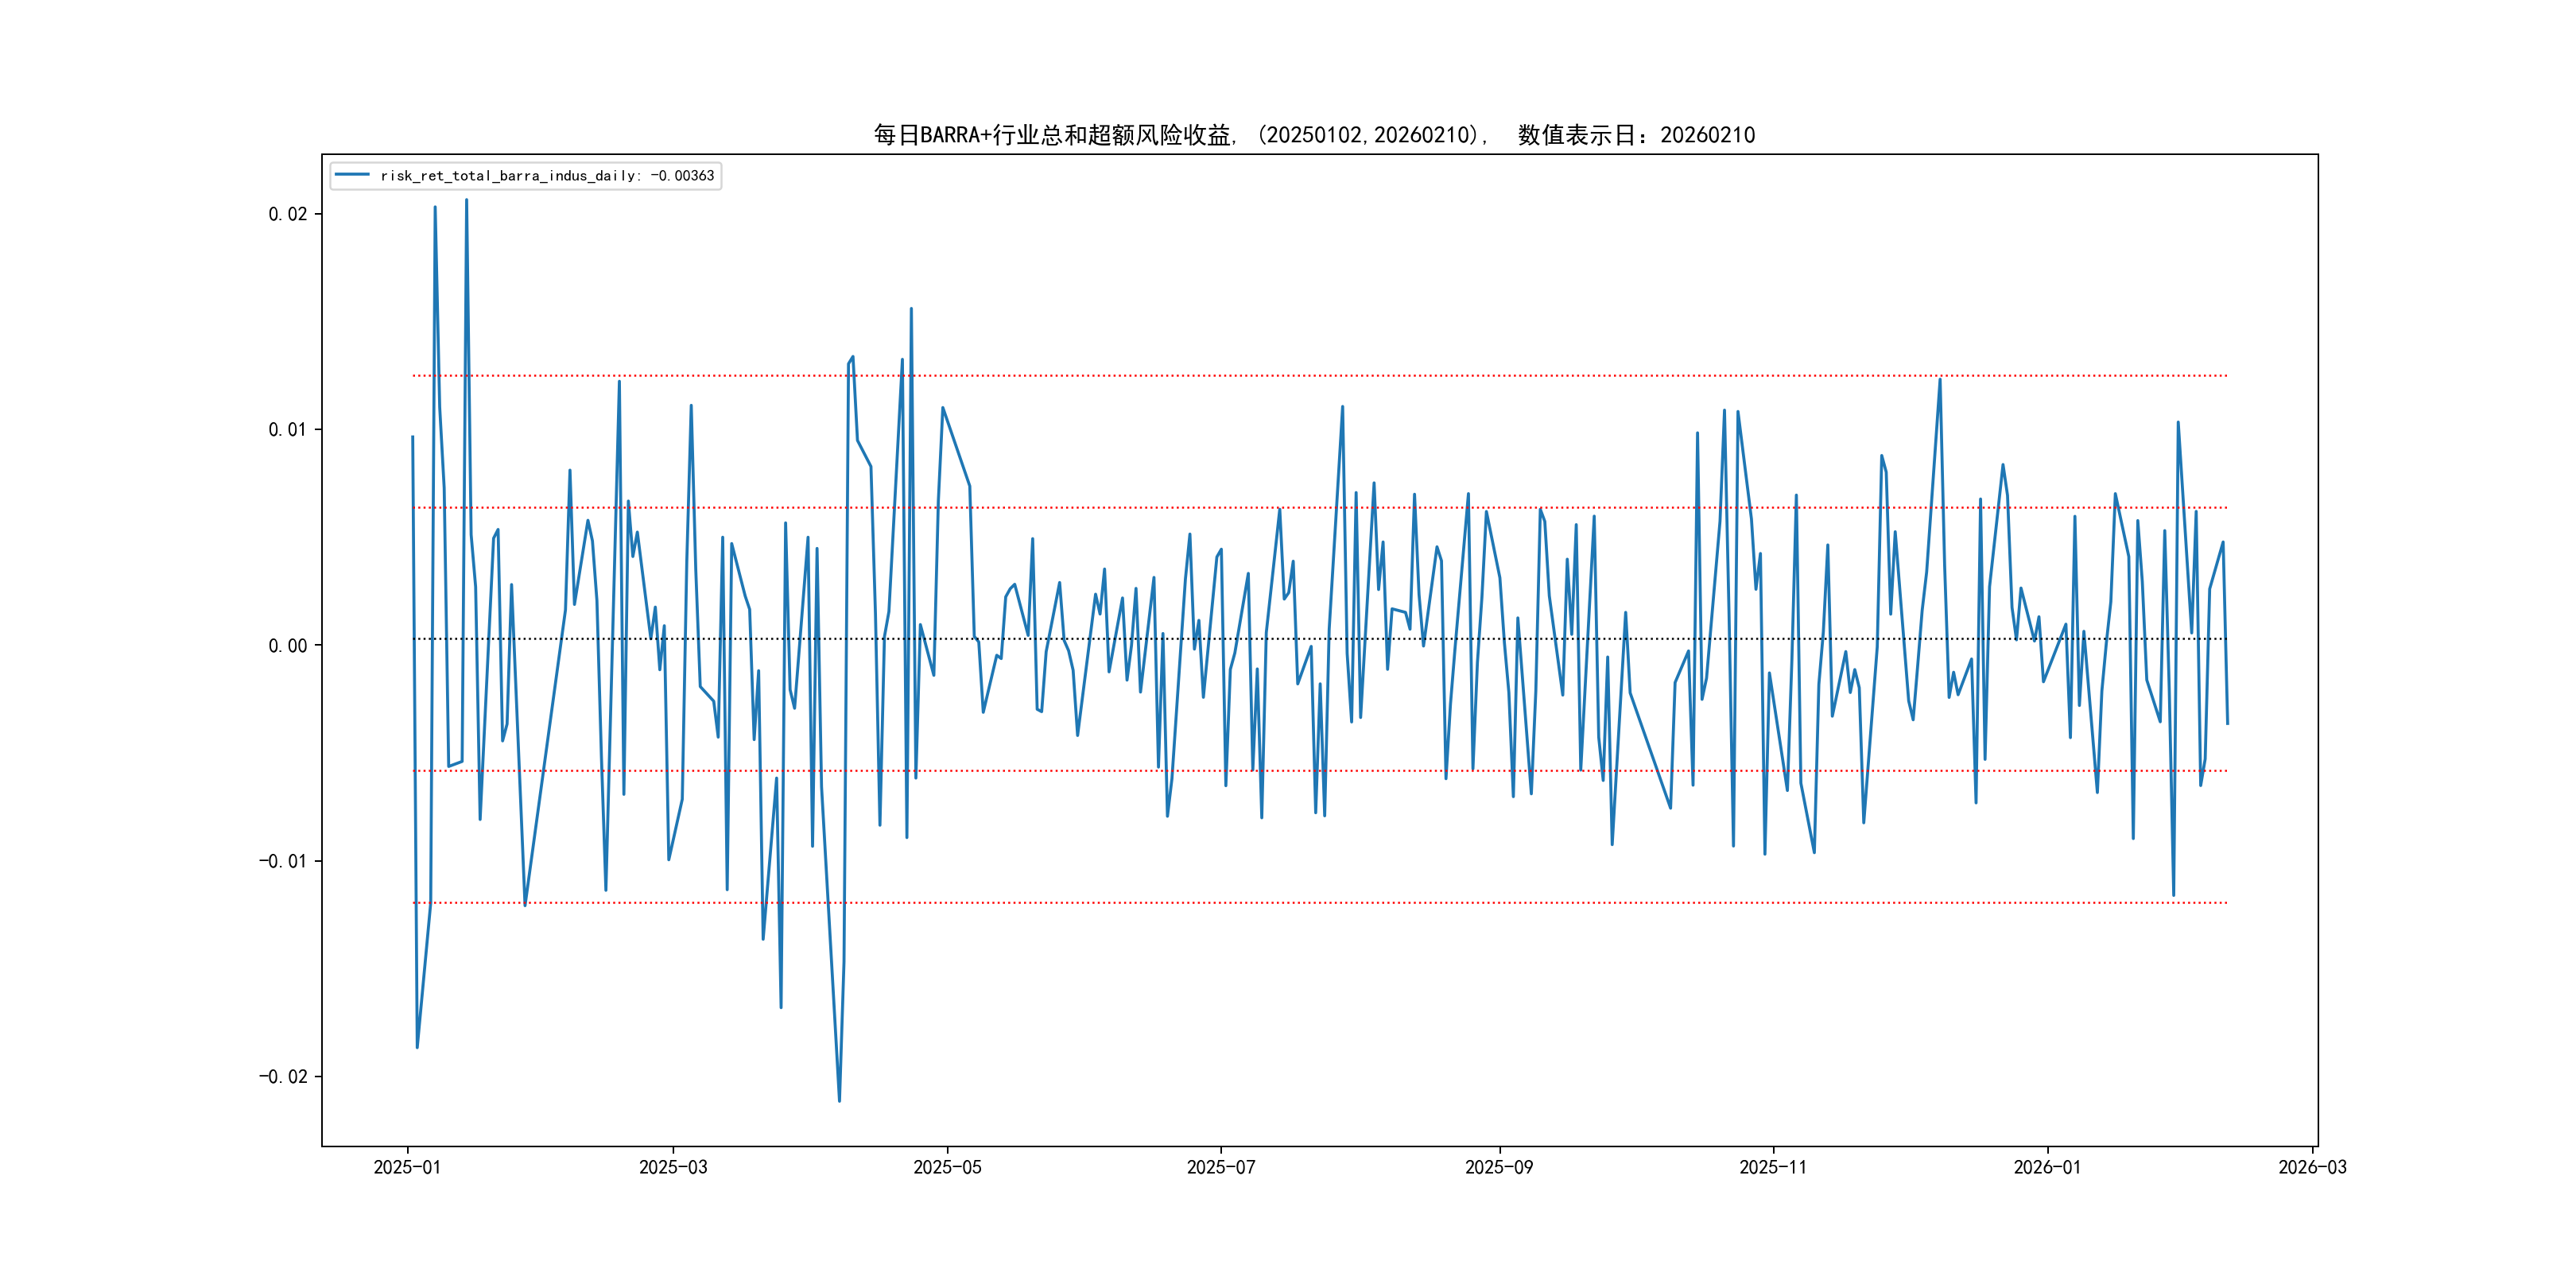2576x1288 pixels.
Task: Click the 2025-11 x-axis date label
Action: (1772, 1167)
